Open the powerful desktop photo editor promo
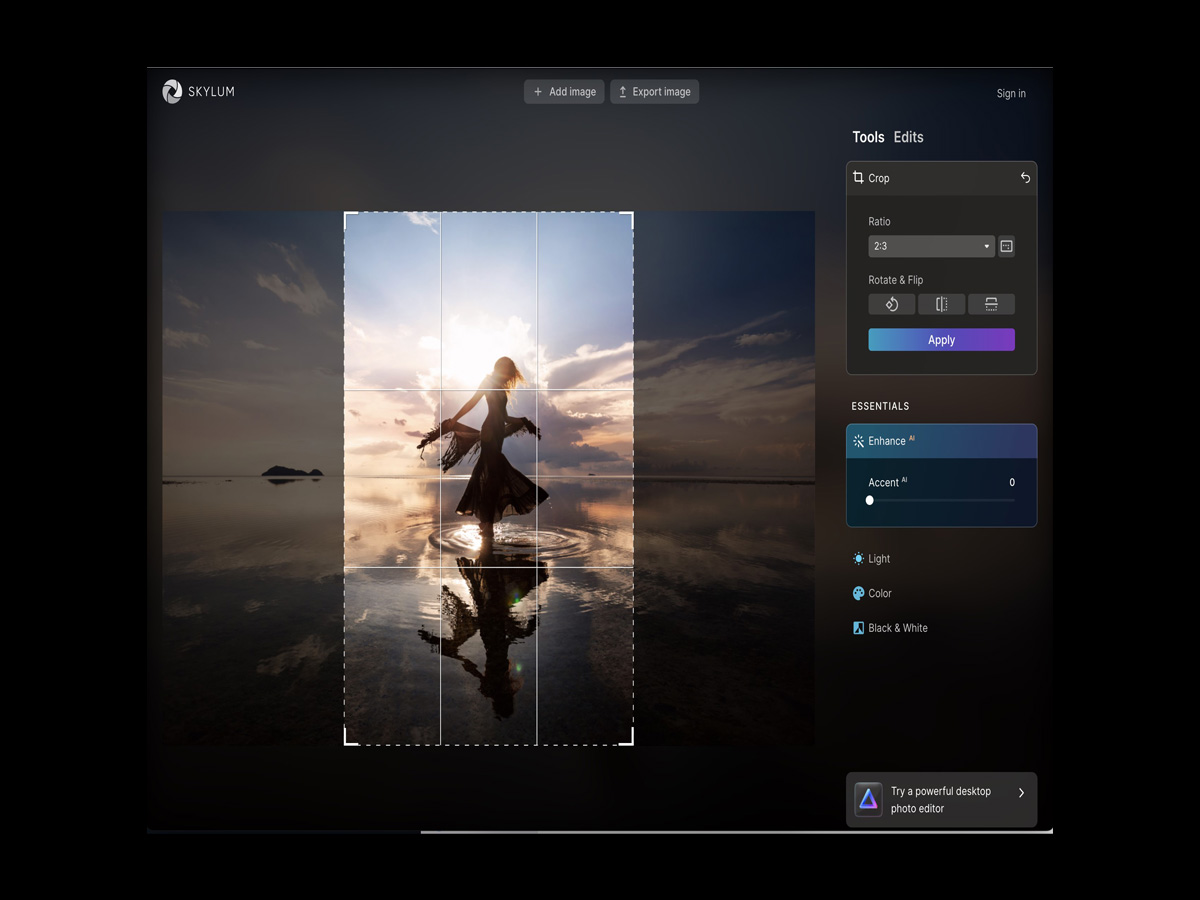 pos(941,799)
